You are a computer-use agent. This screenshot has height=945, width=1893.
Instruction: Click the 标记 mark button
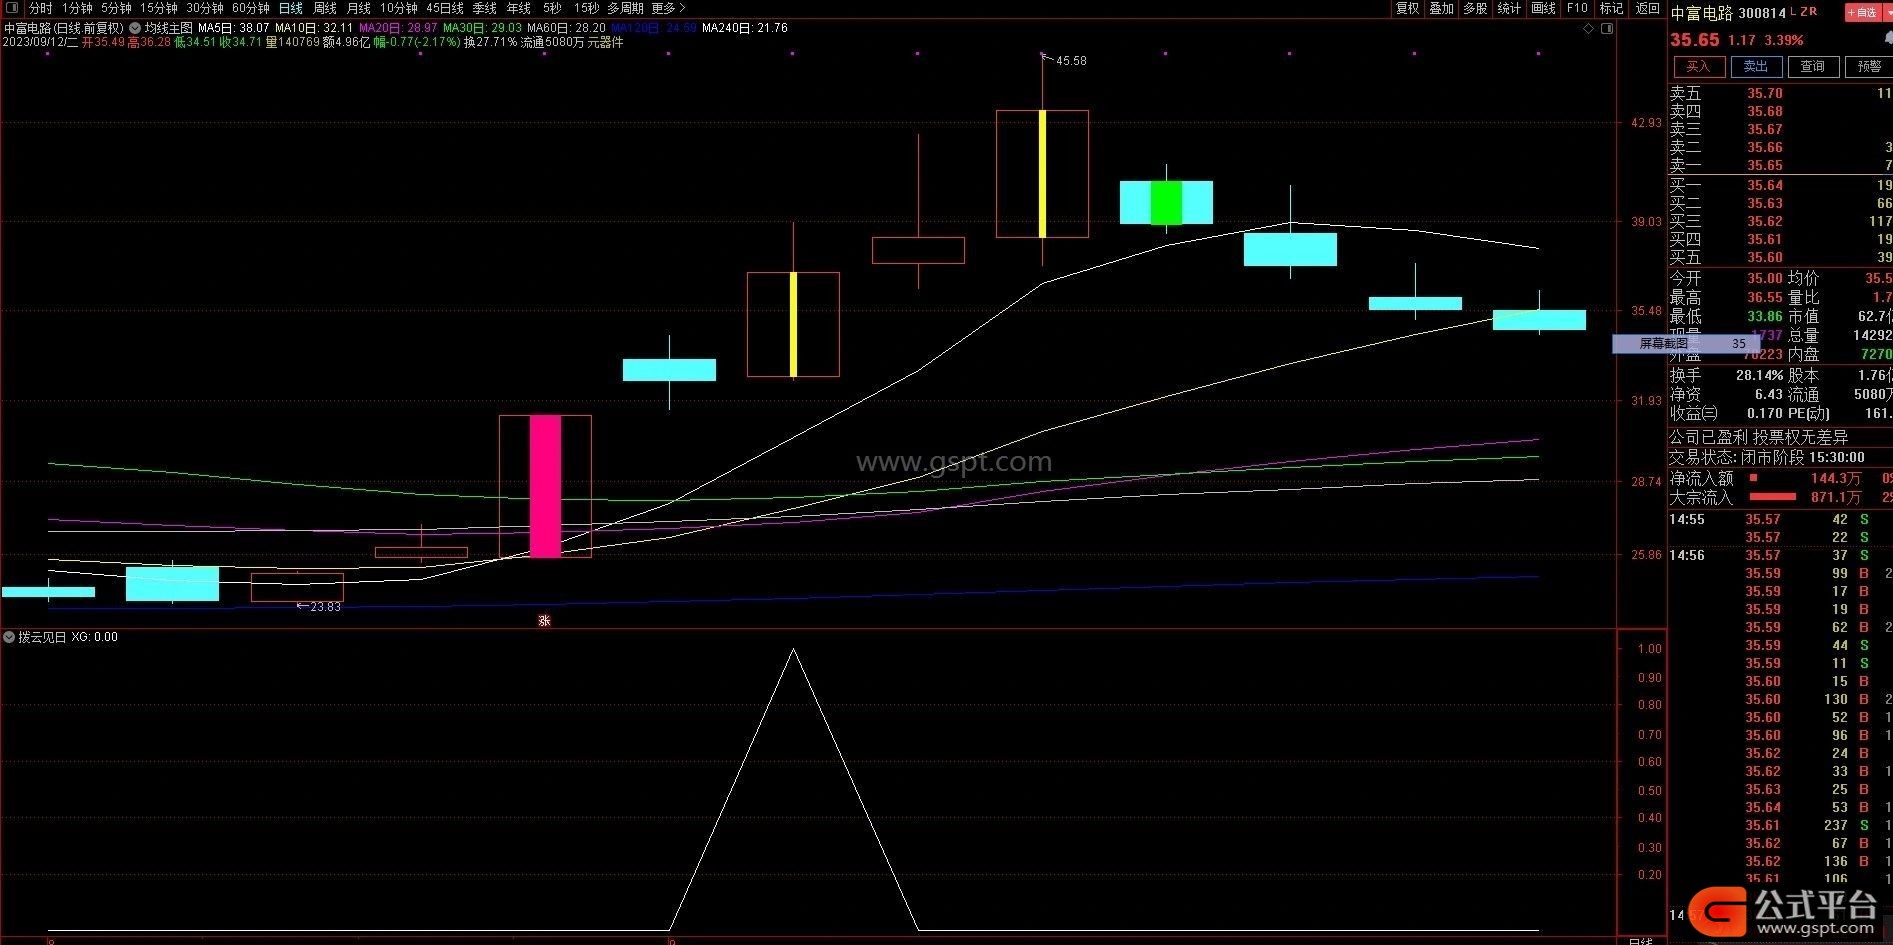click(1611, 8)
